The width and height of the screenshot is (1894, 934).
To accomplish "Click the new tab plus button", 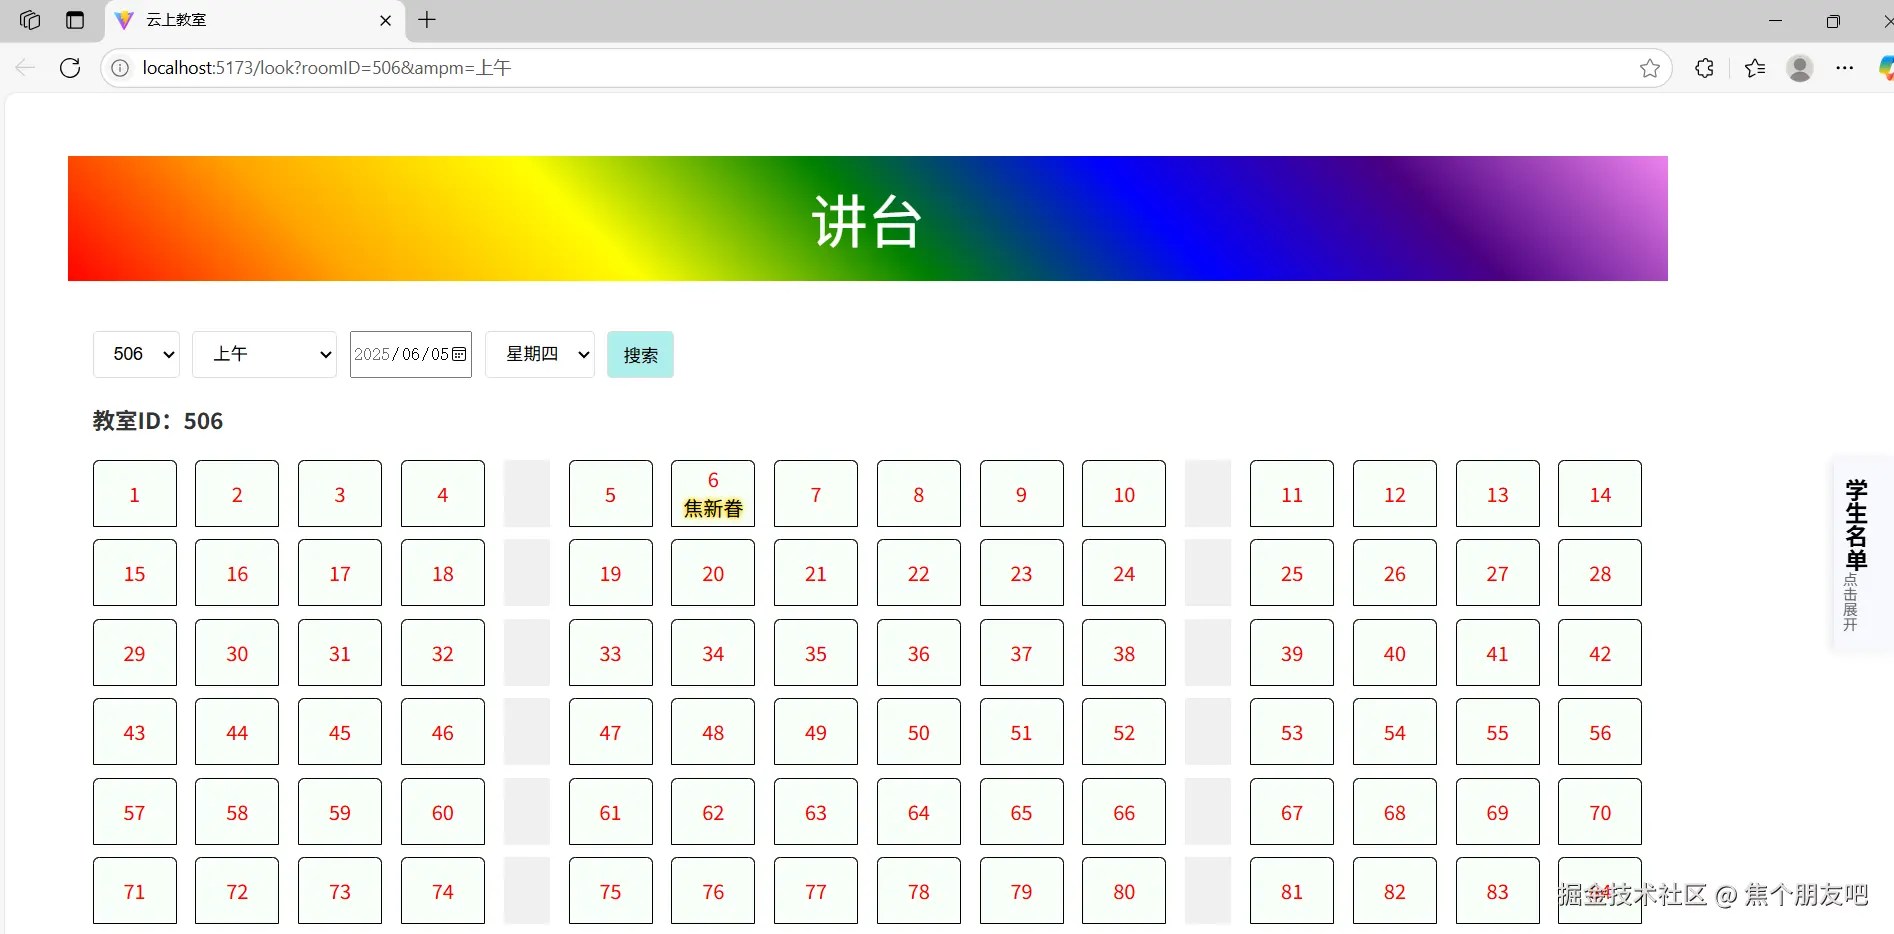I will (x=428, y=20).
